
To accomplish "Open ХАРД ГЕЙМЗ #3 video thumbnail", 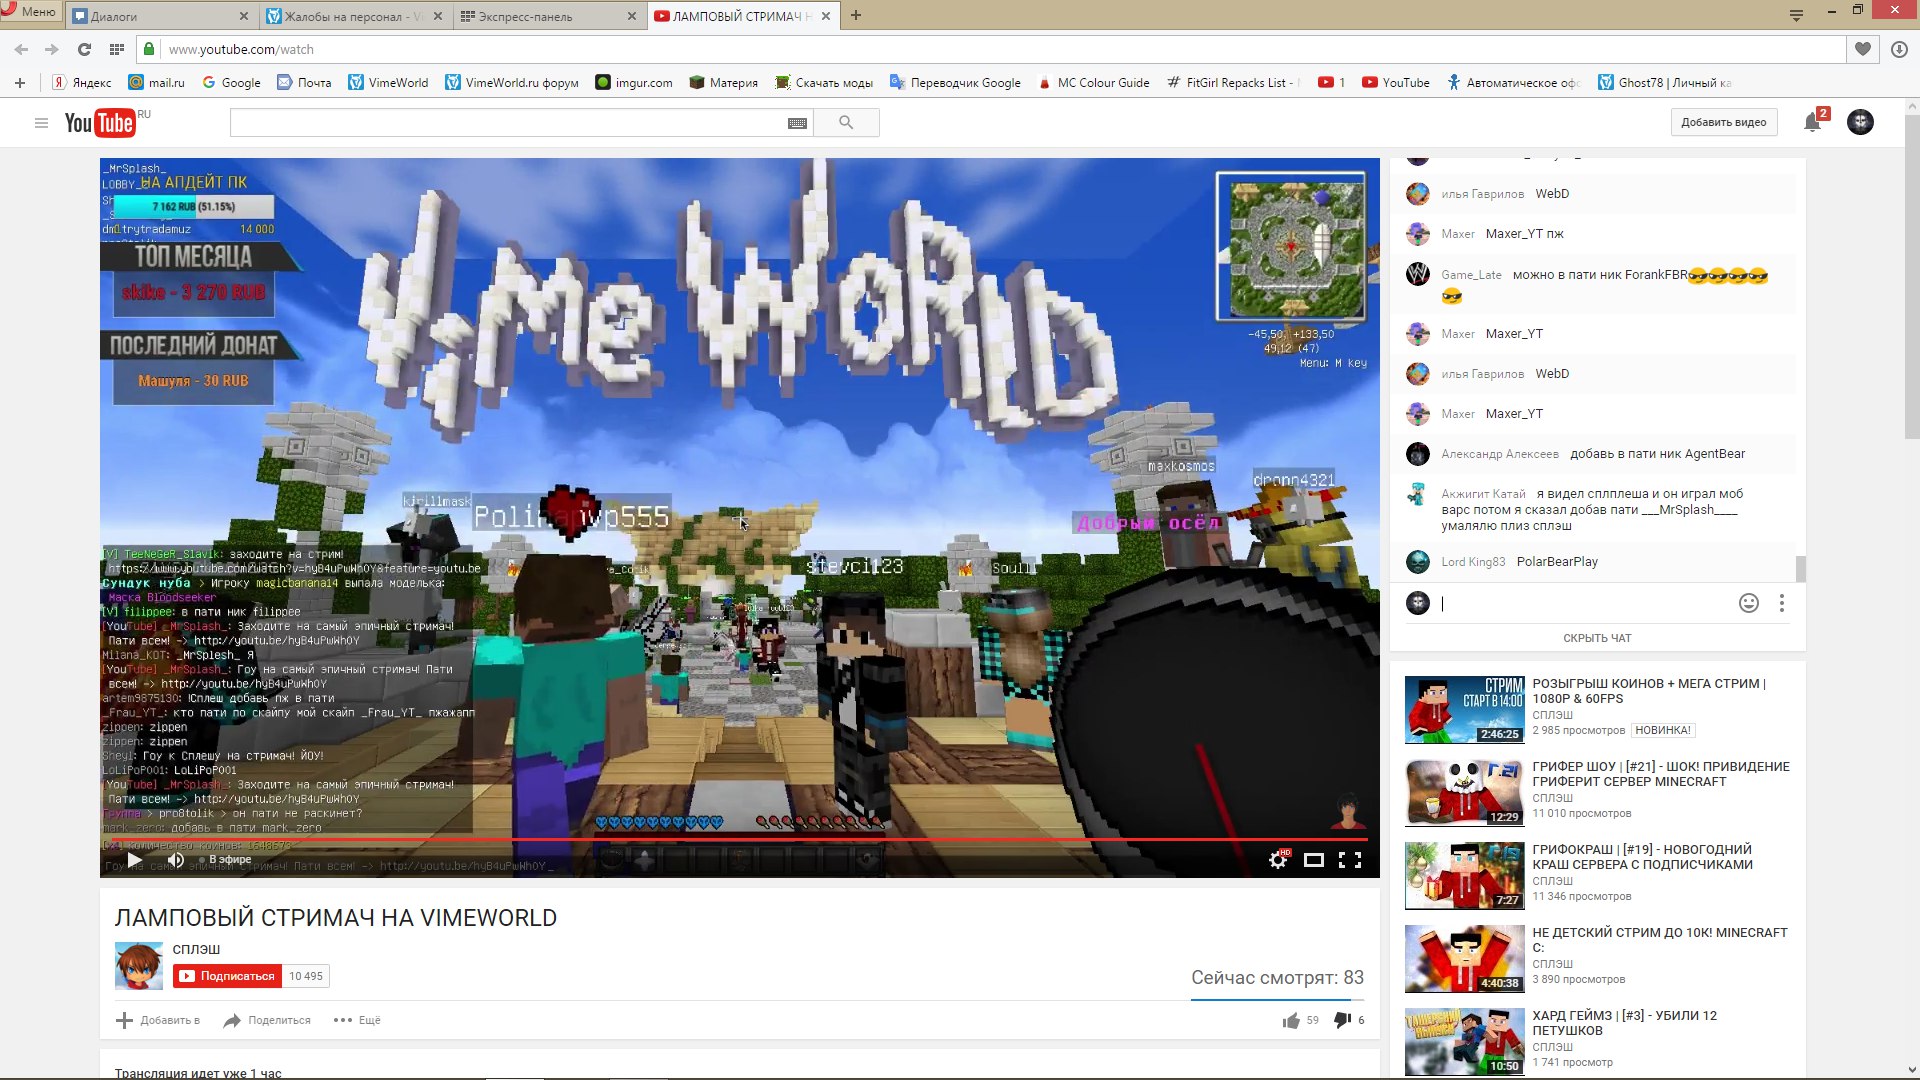I will coord(1464,1042).
